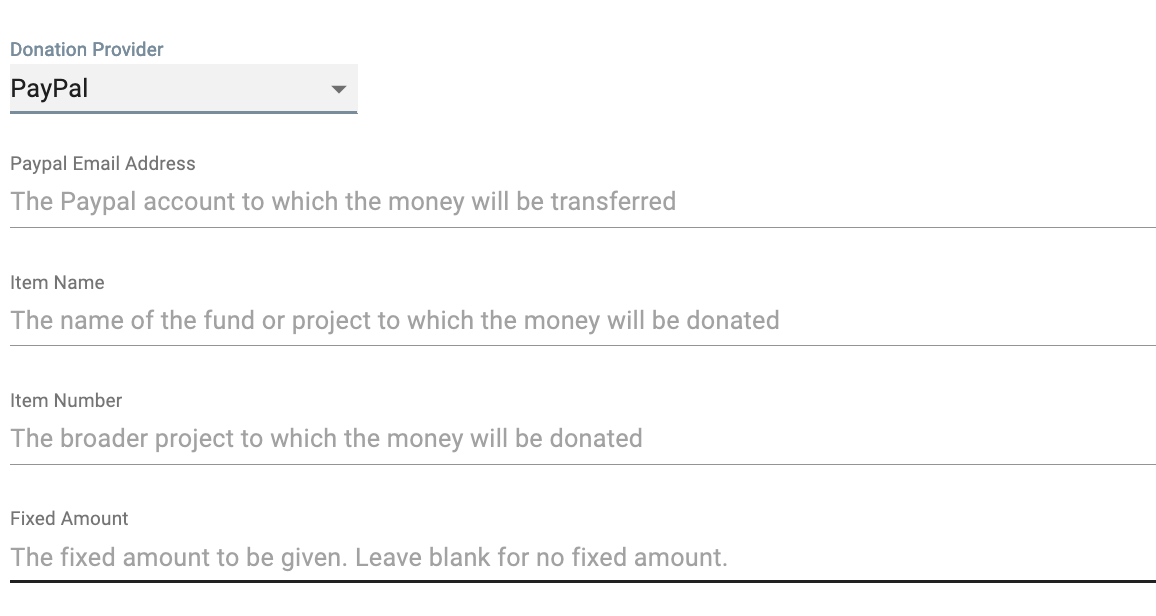1156x616 pixels.
Task: Click the underline below the Item Number field
Action: click(582, 463)
